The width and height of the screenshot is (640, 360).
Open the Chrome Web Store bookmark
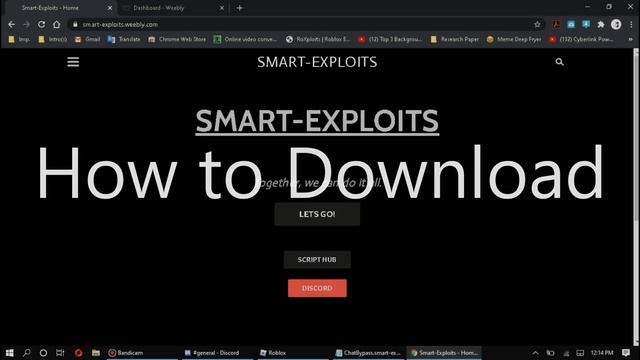[177, 40]
